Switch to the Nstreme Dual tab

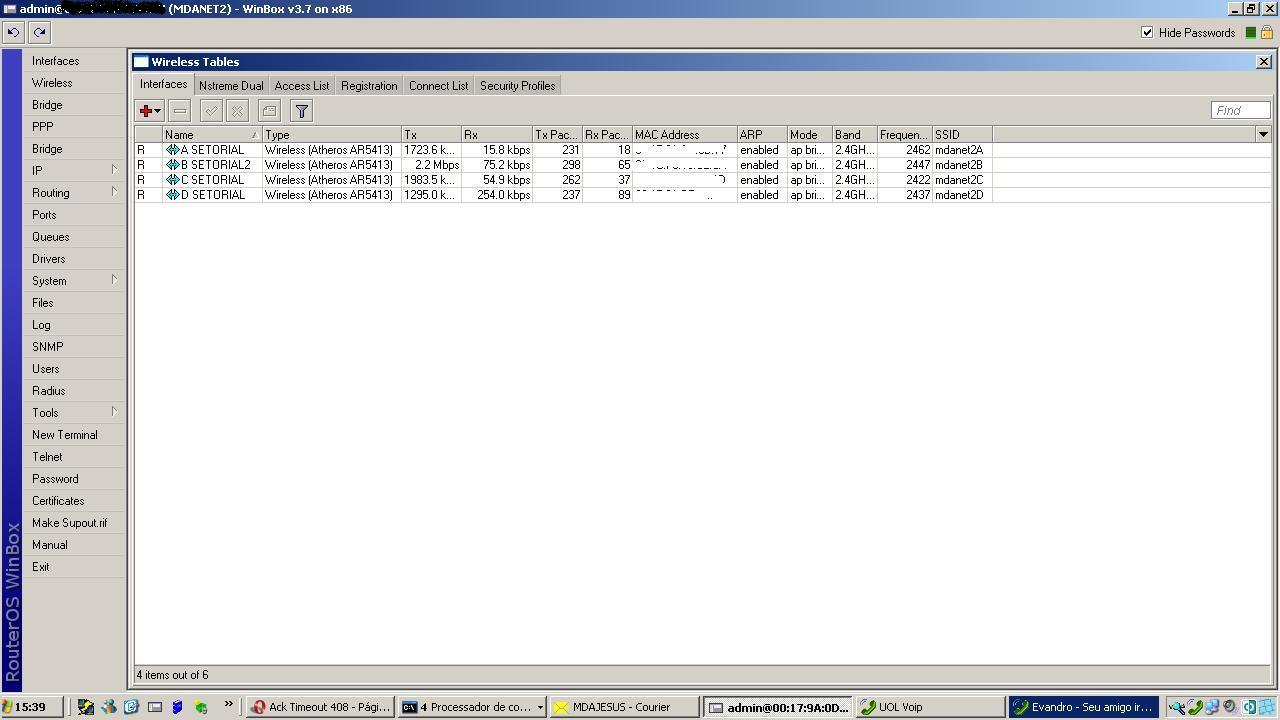(x=231, y=86)
